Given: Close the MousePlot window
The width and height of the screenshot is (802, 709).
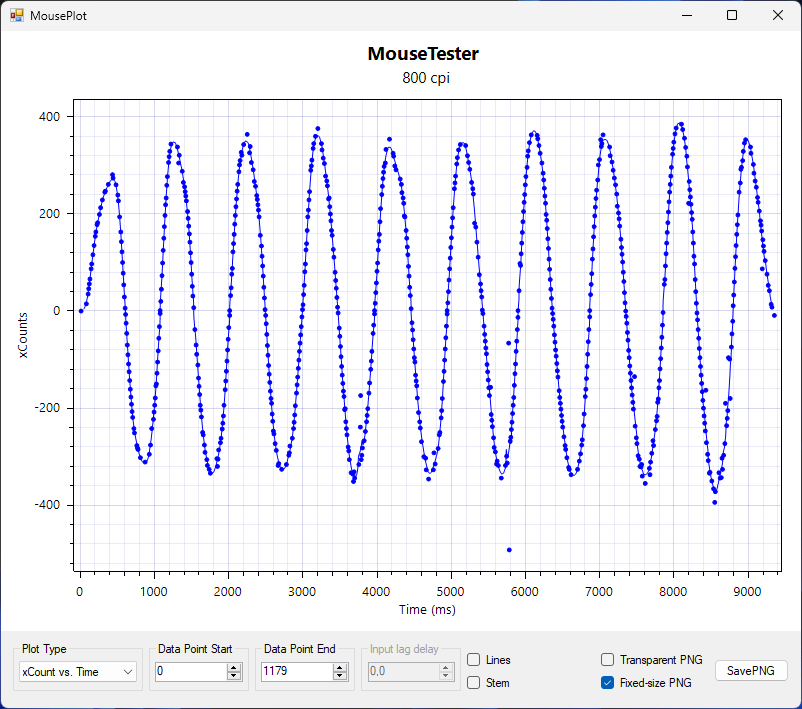Looking at the screenshot, I should tap(777, 15).
